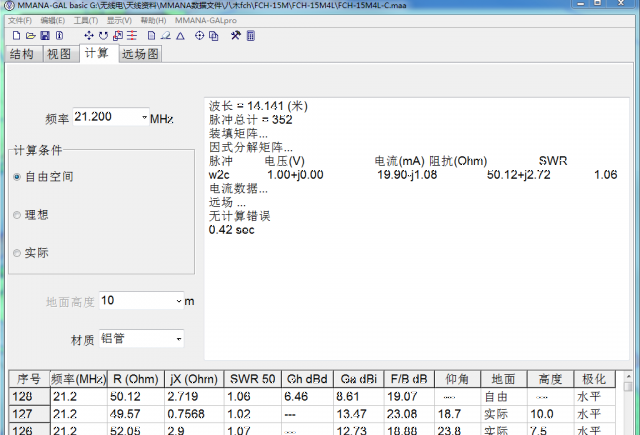
Task: Click the F/B value 19.07 cell
Action: [409, 397]
